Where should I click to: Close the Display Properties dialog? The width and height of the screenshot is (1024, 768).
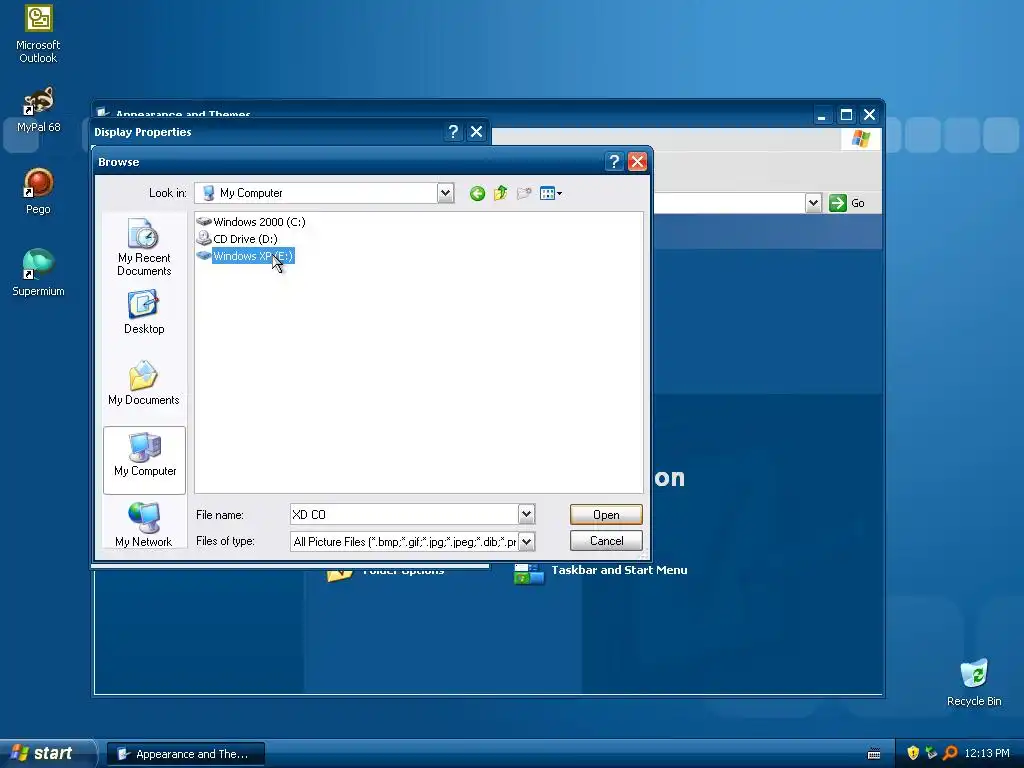pyautogui.click(x=477, y=132)
